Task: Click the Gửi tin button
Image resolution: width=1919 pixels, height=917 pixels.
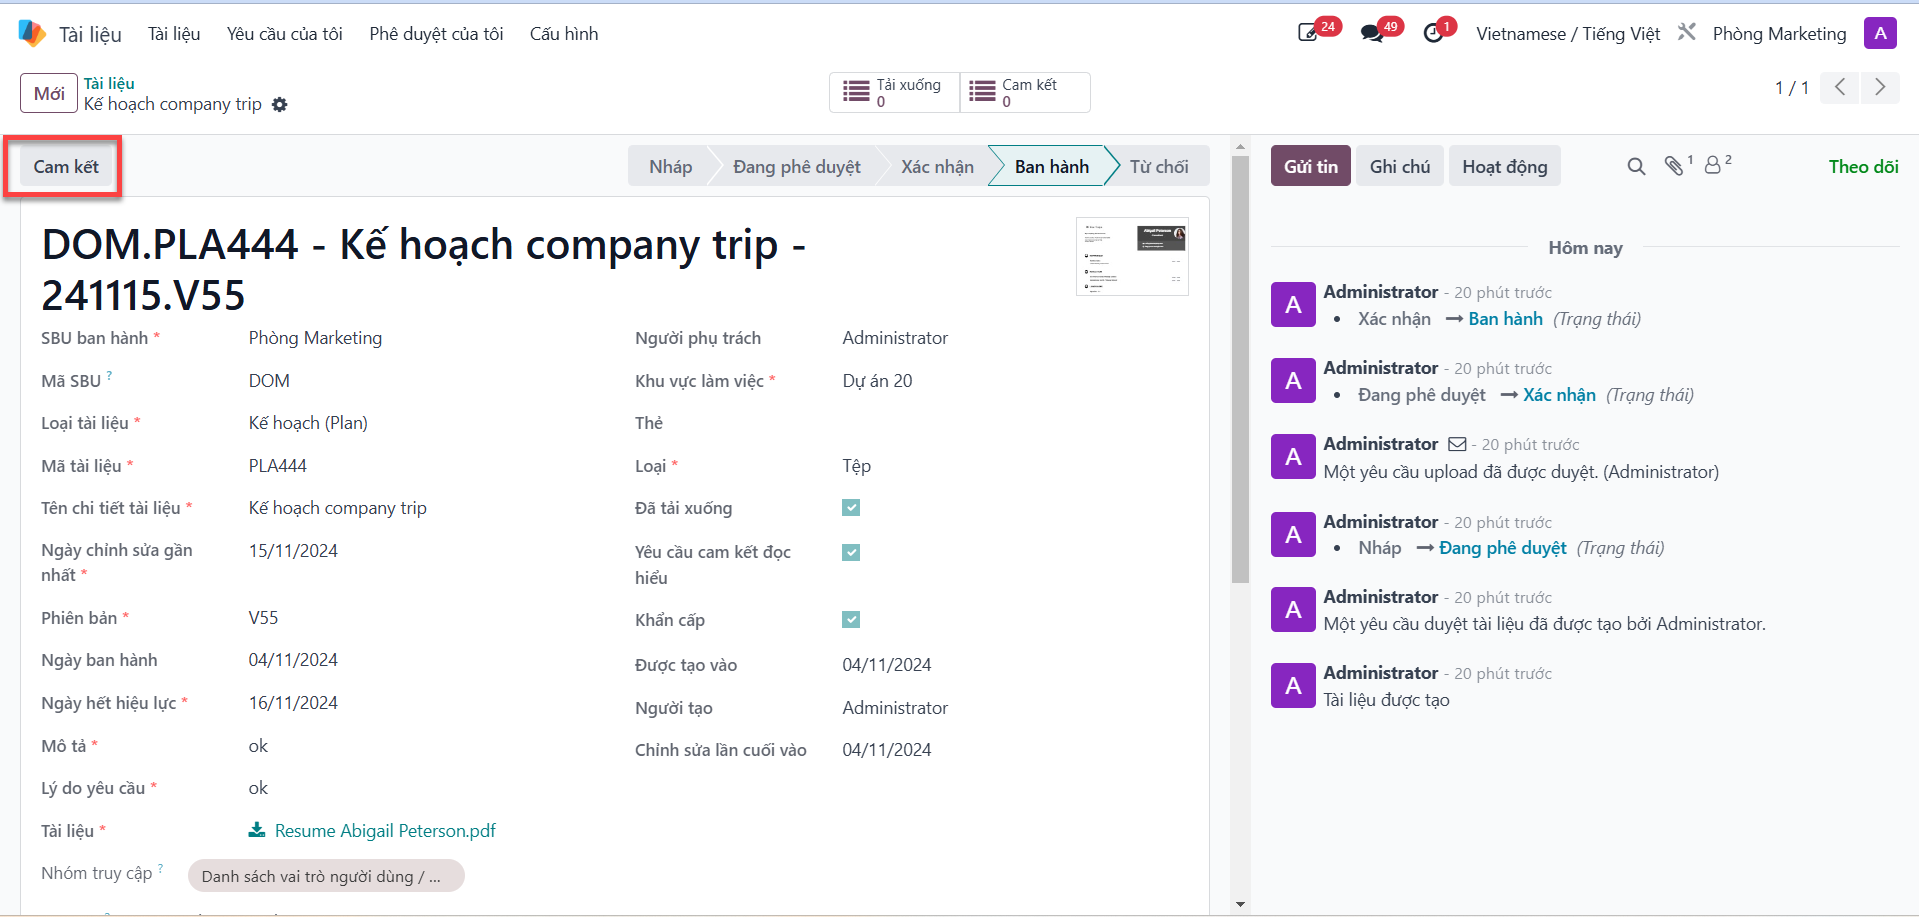Action: coord(1311,166)
